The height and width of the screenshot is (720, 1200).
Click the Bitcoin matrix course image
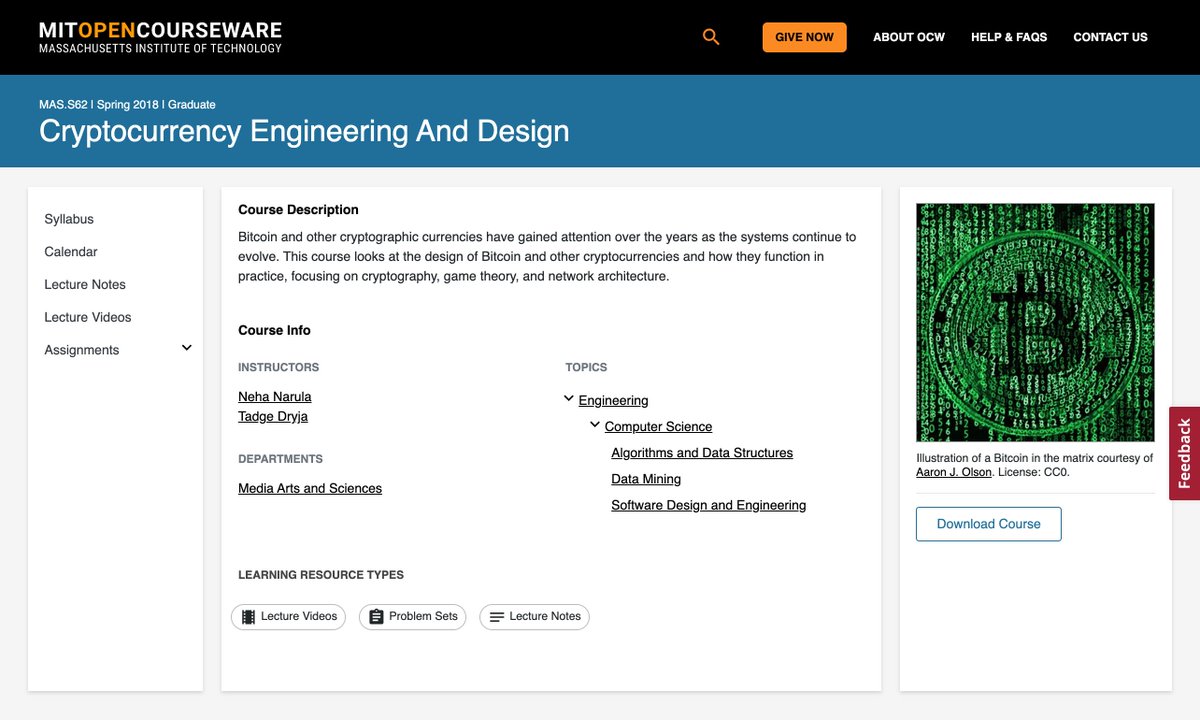tap(1035, 322)
